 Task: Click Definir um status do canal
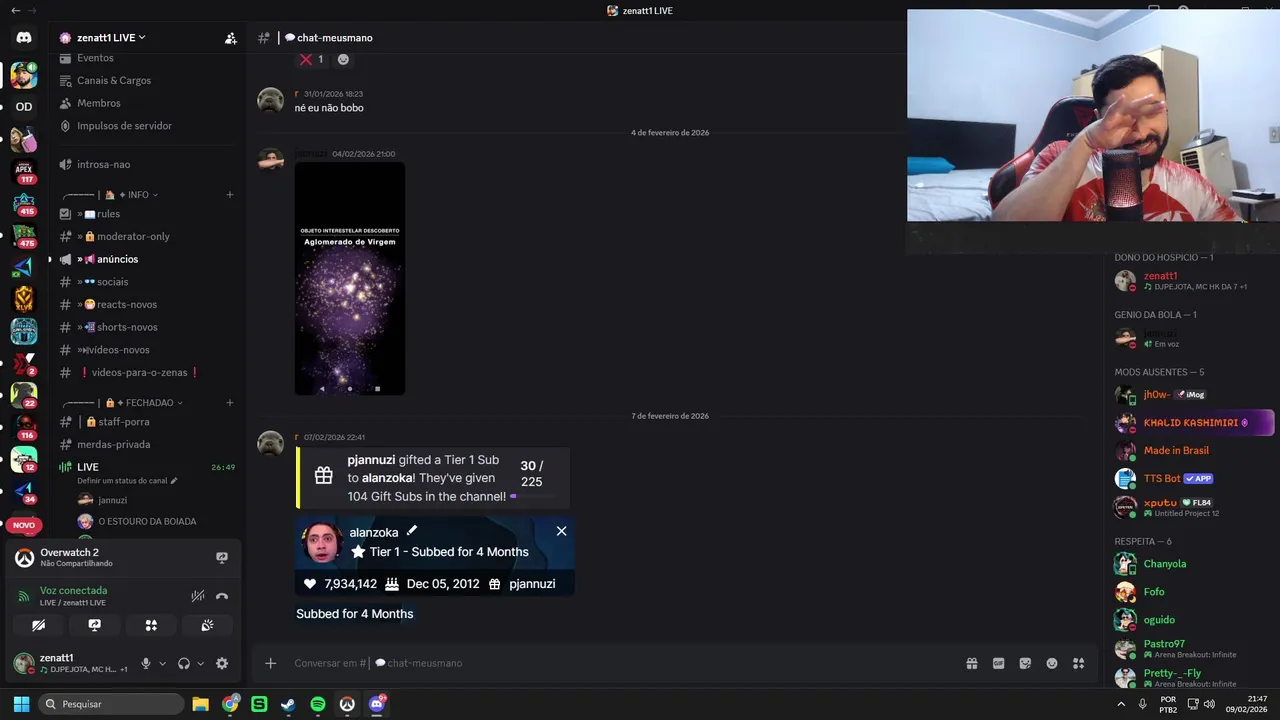(127, 481)
